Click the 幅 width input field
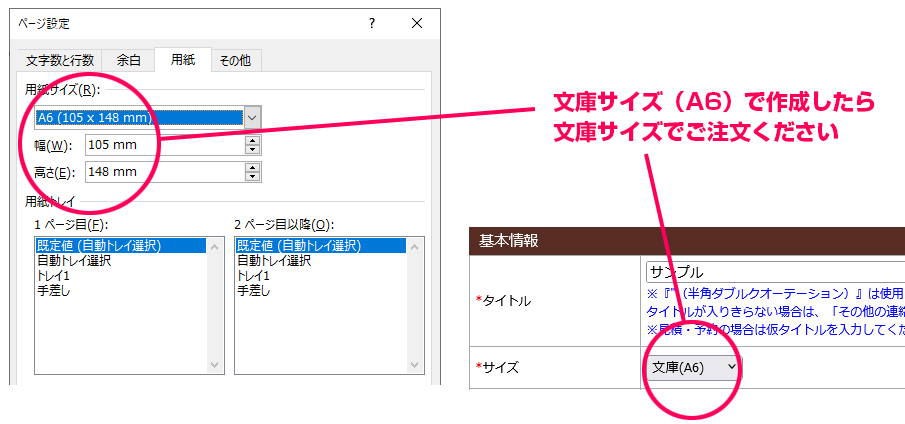 pyautogui.click(x=165, y=145)
